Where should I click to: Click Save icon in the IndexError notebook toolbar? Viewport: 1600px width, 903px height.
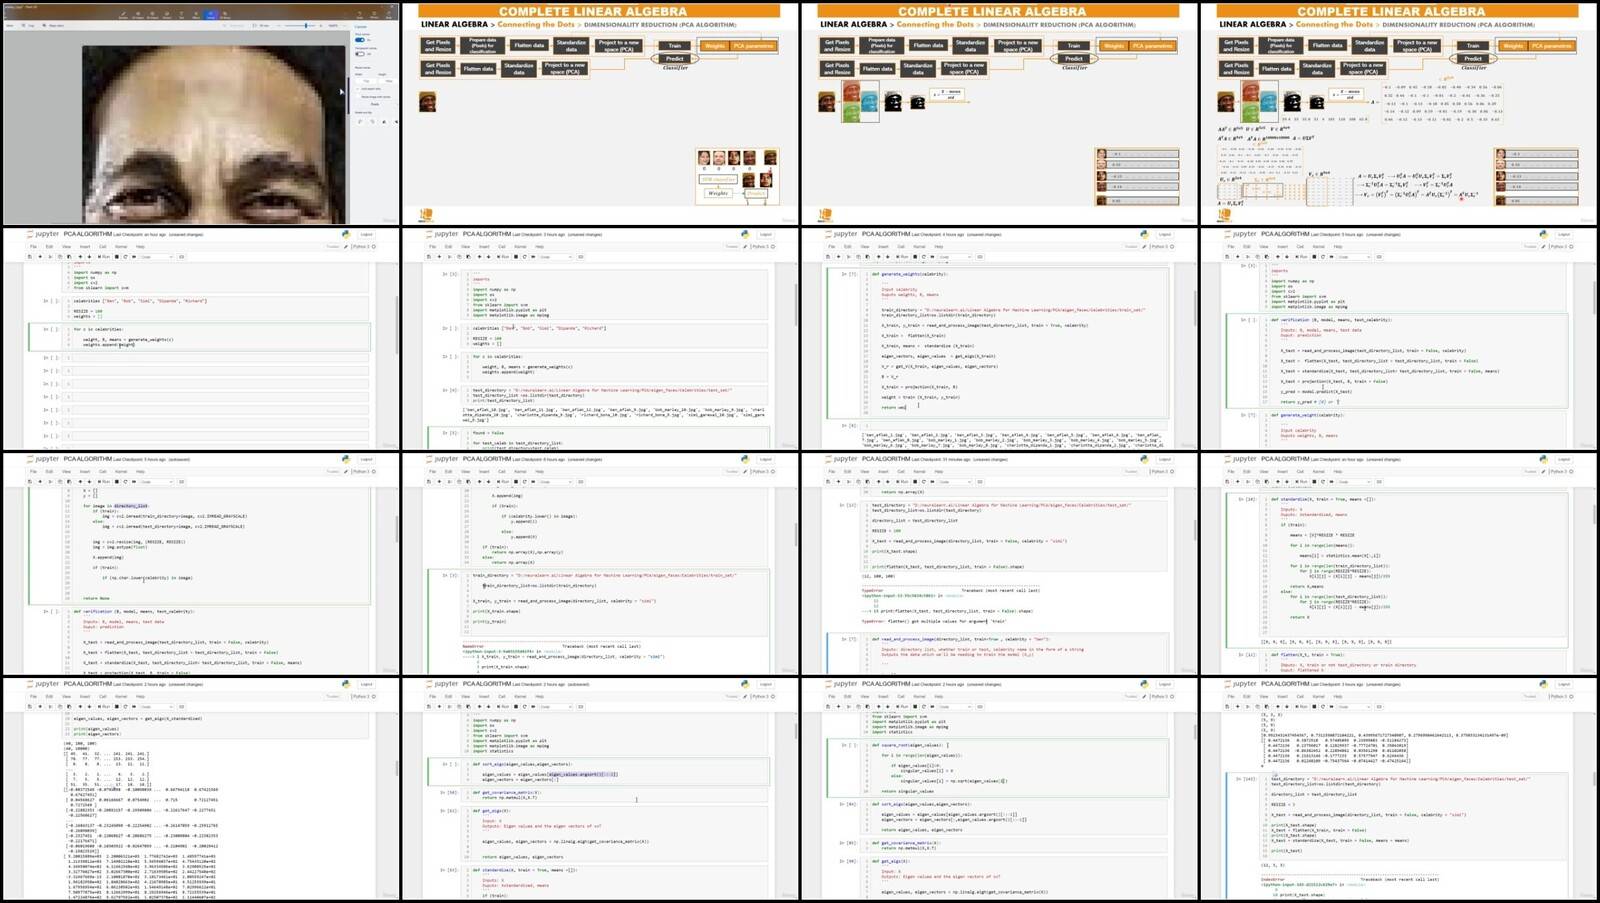(x=1229, y=707)
